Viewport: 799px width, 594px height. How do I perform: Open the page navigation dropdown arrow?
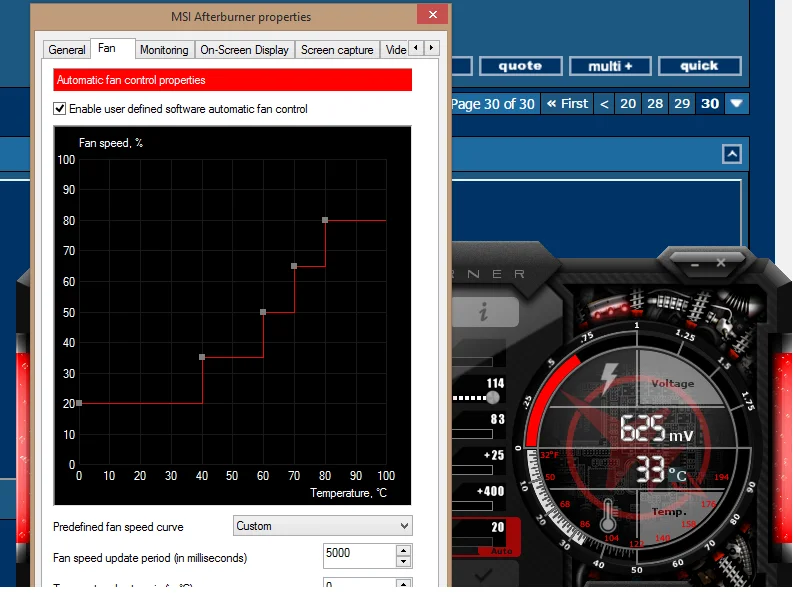coord(736,104)
